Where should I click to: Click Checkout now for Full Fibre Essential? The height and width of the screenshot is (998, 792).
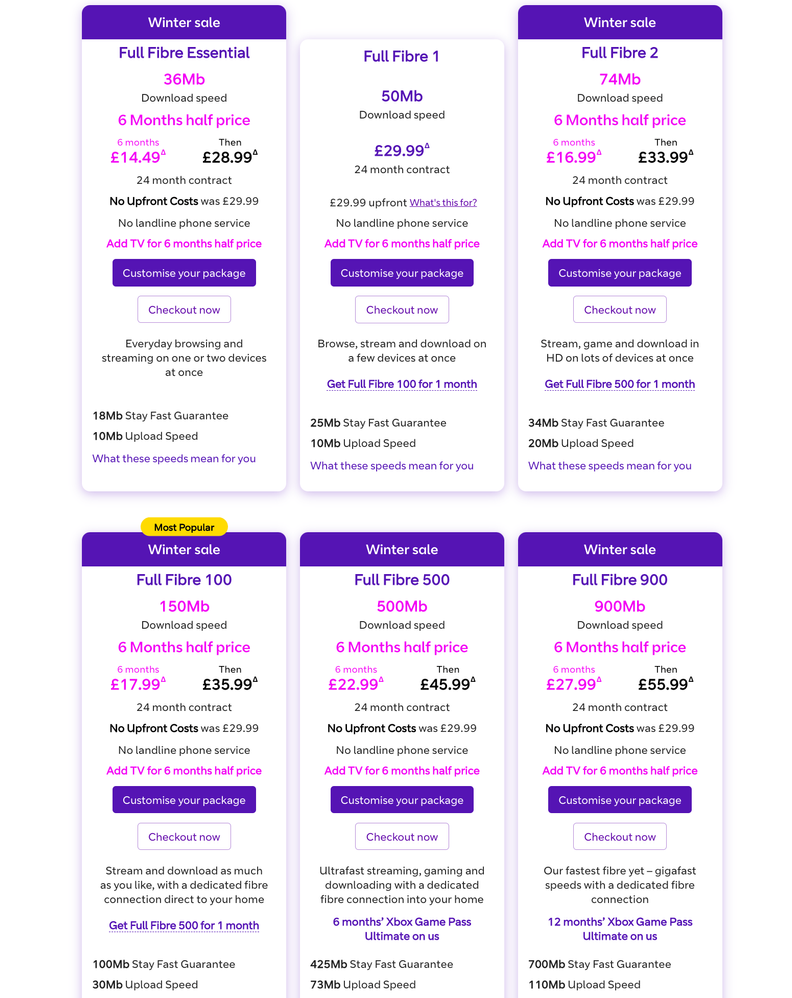click(184, 310)
